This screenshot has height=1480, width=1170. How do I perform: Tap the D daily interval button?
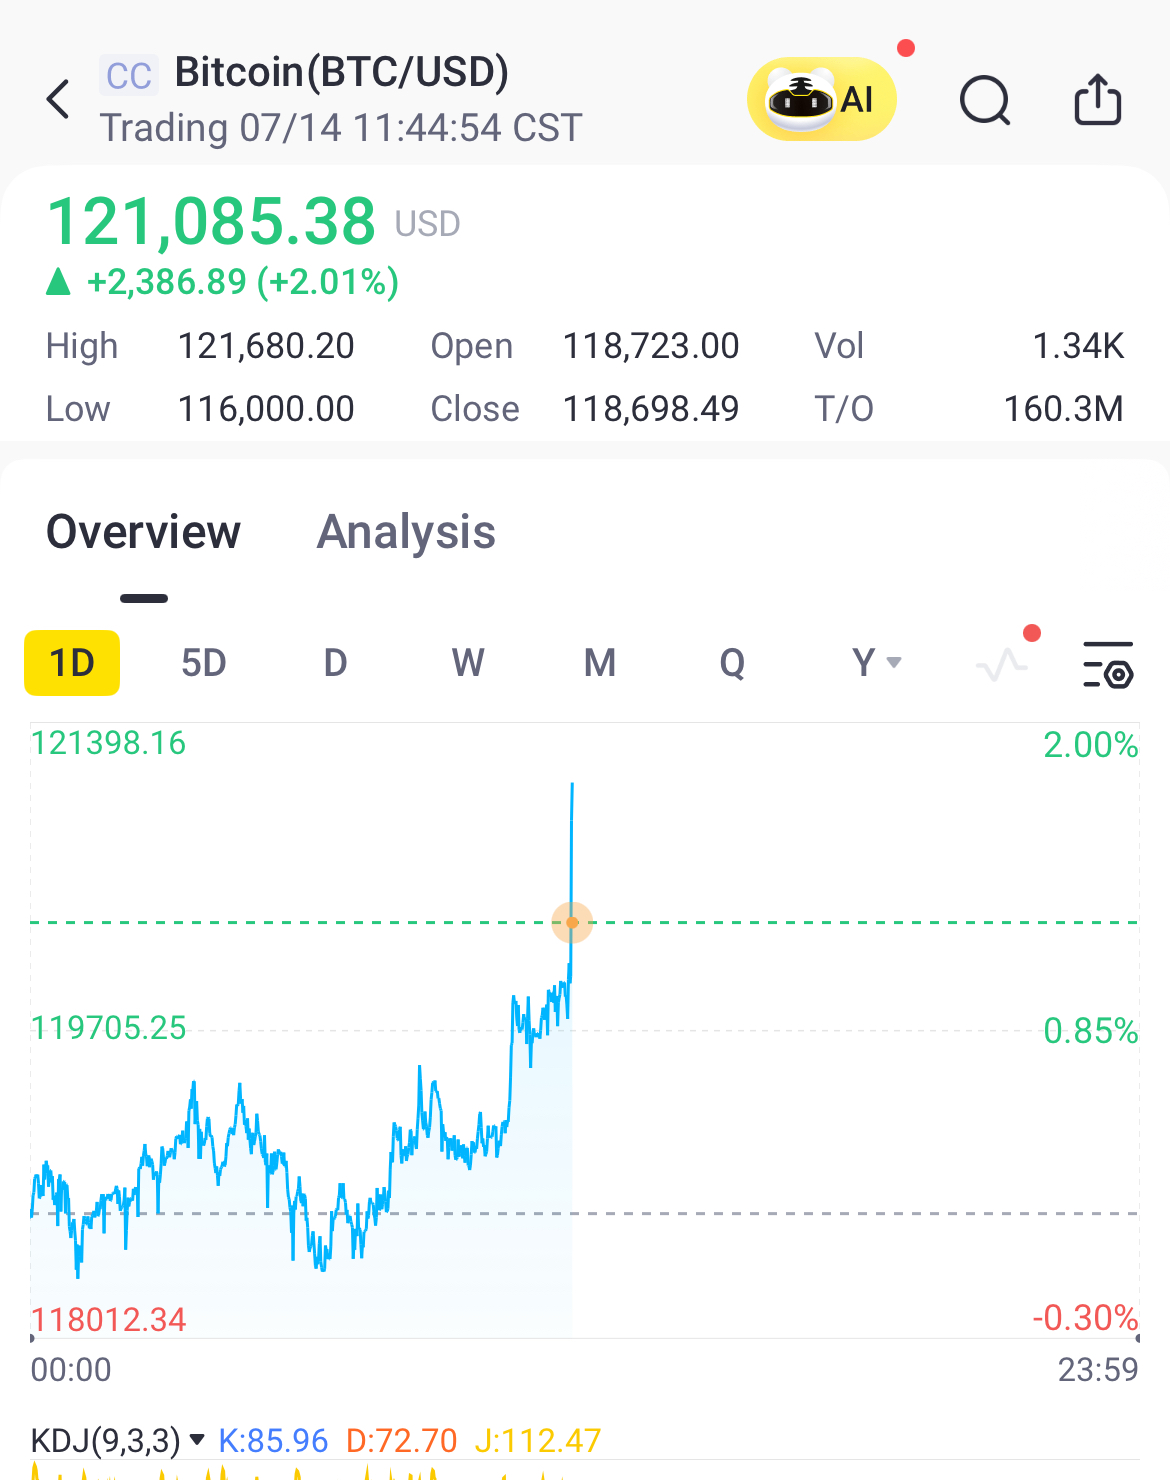click(x=336, y=663)
